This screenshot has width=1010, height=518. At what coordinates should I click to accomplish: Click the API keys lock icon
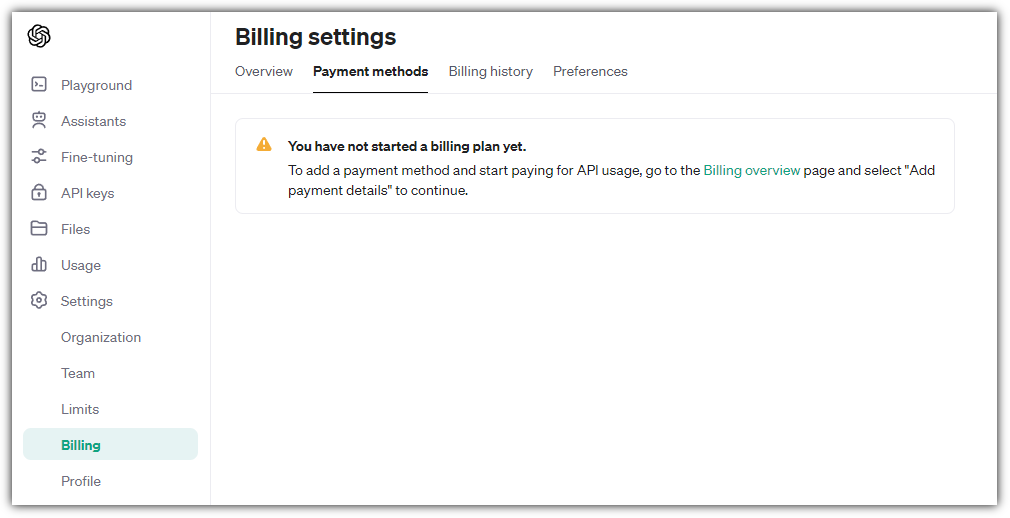pos(39,193)
